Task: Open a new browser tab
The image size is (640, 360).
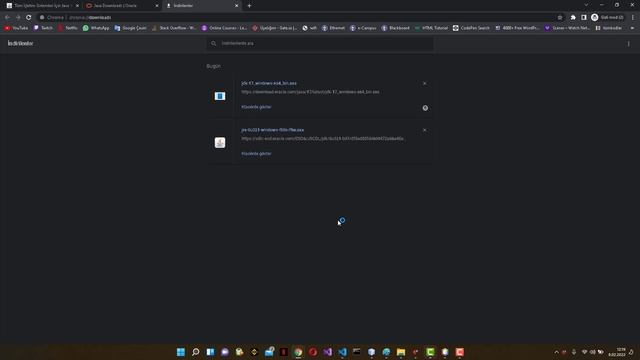Action: pos(249,6)
